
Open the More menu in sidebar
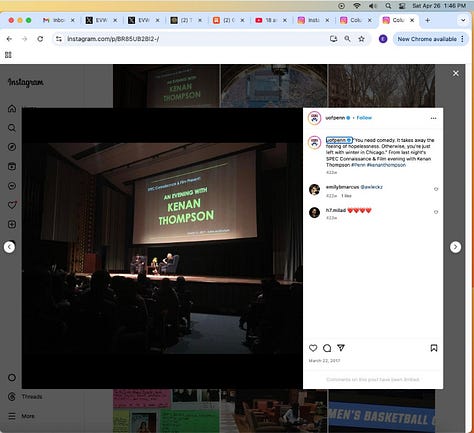click(x=21, y=416)
